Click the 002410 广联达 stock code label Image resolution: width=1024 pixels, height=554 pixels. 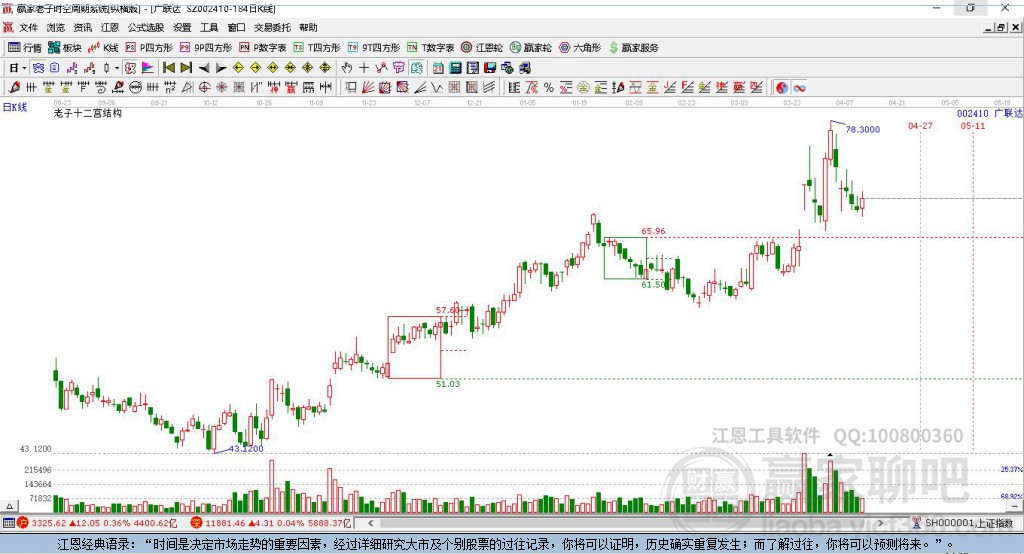tap(989, 113)
